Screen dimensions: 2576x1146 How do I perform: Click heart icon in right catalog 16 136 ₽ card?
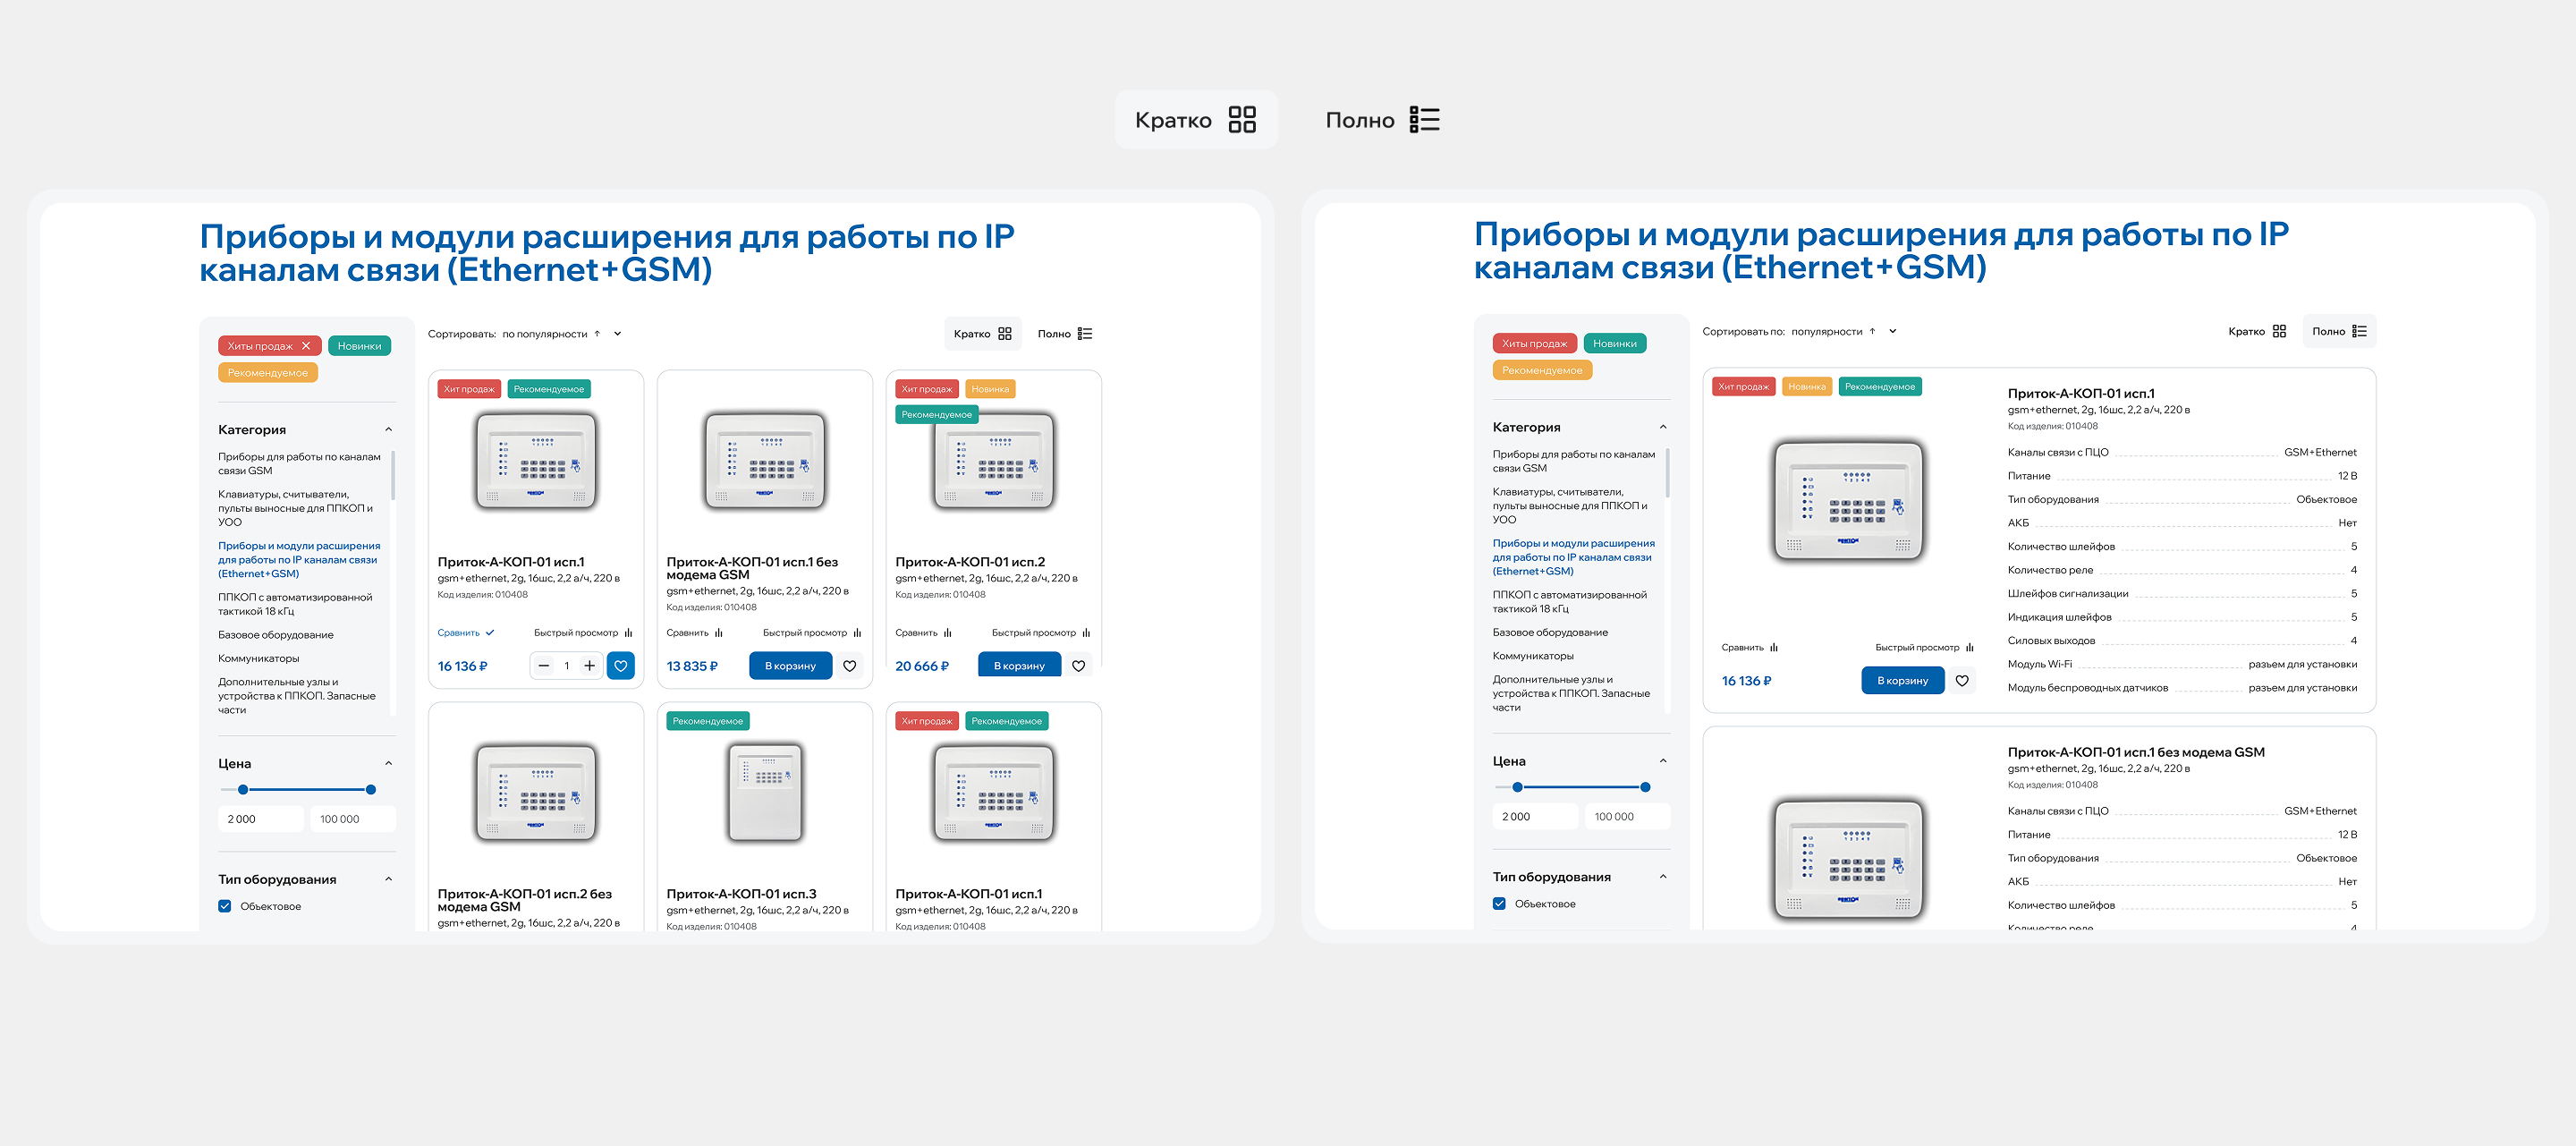1962,681
